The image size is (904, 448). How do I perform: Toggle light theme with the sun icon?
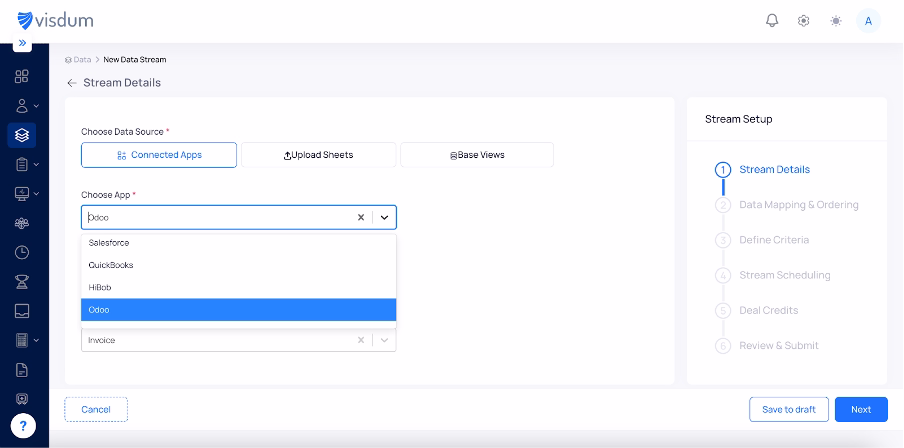coord(835,21)
